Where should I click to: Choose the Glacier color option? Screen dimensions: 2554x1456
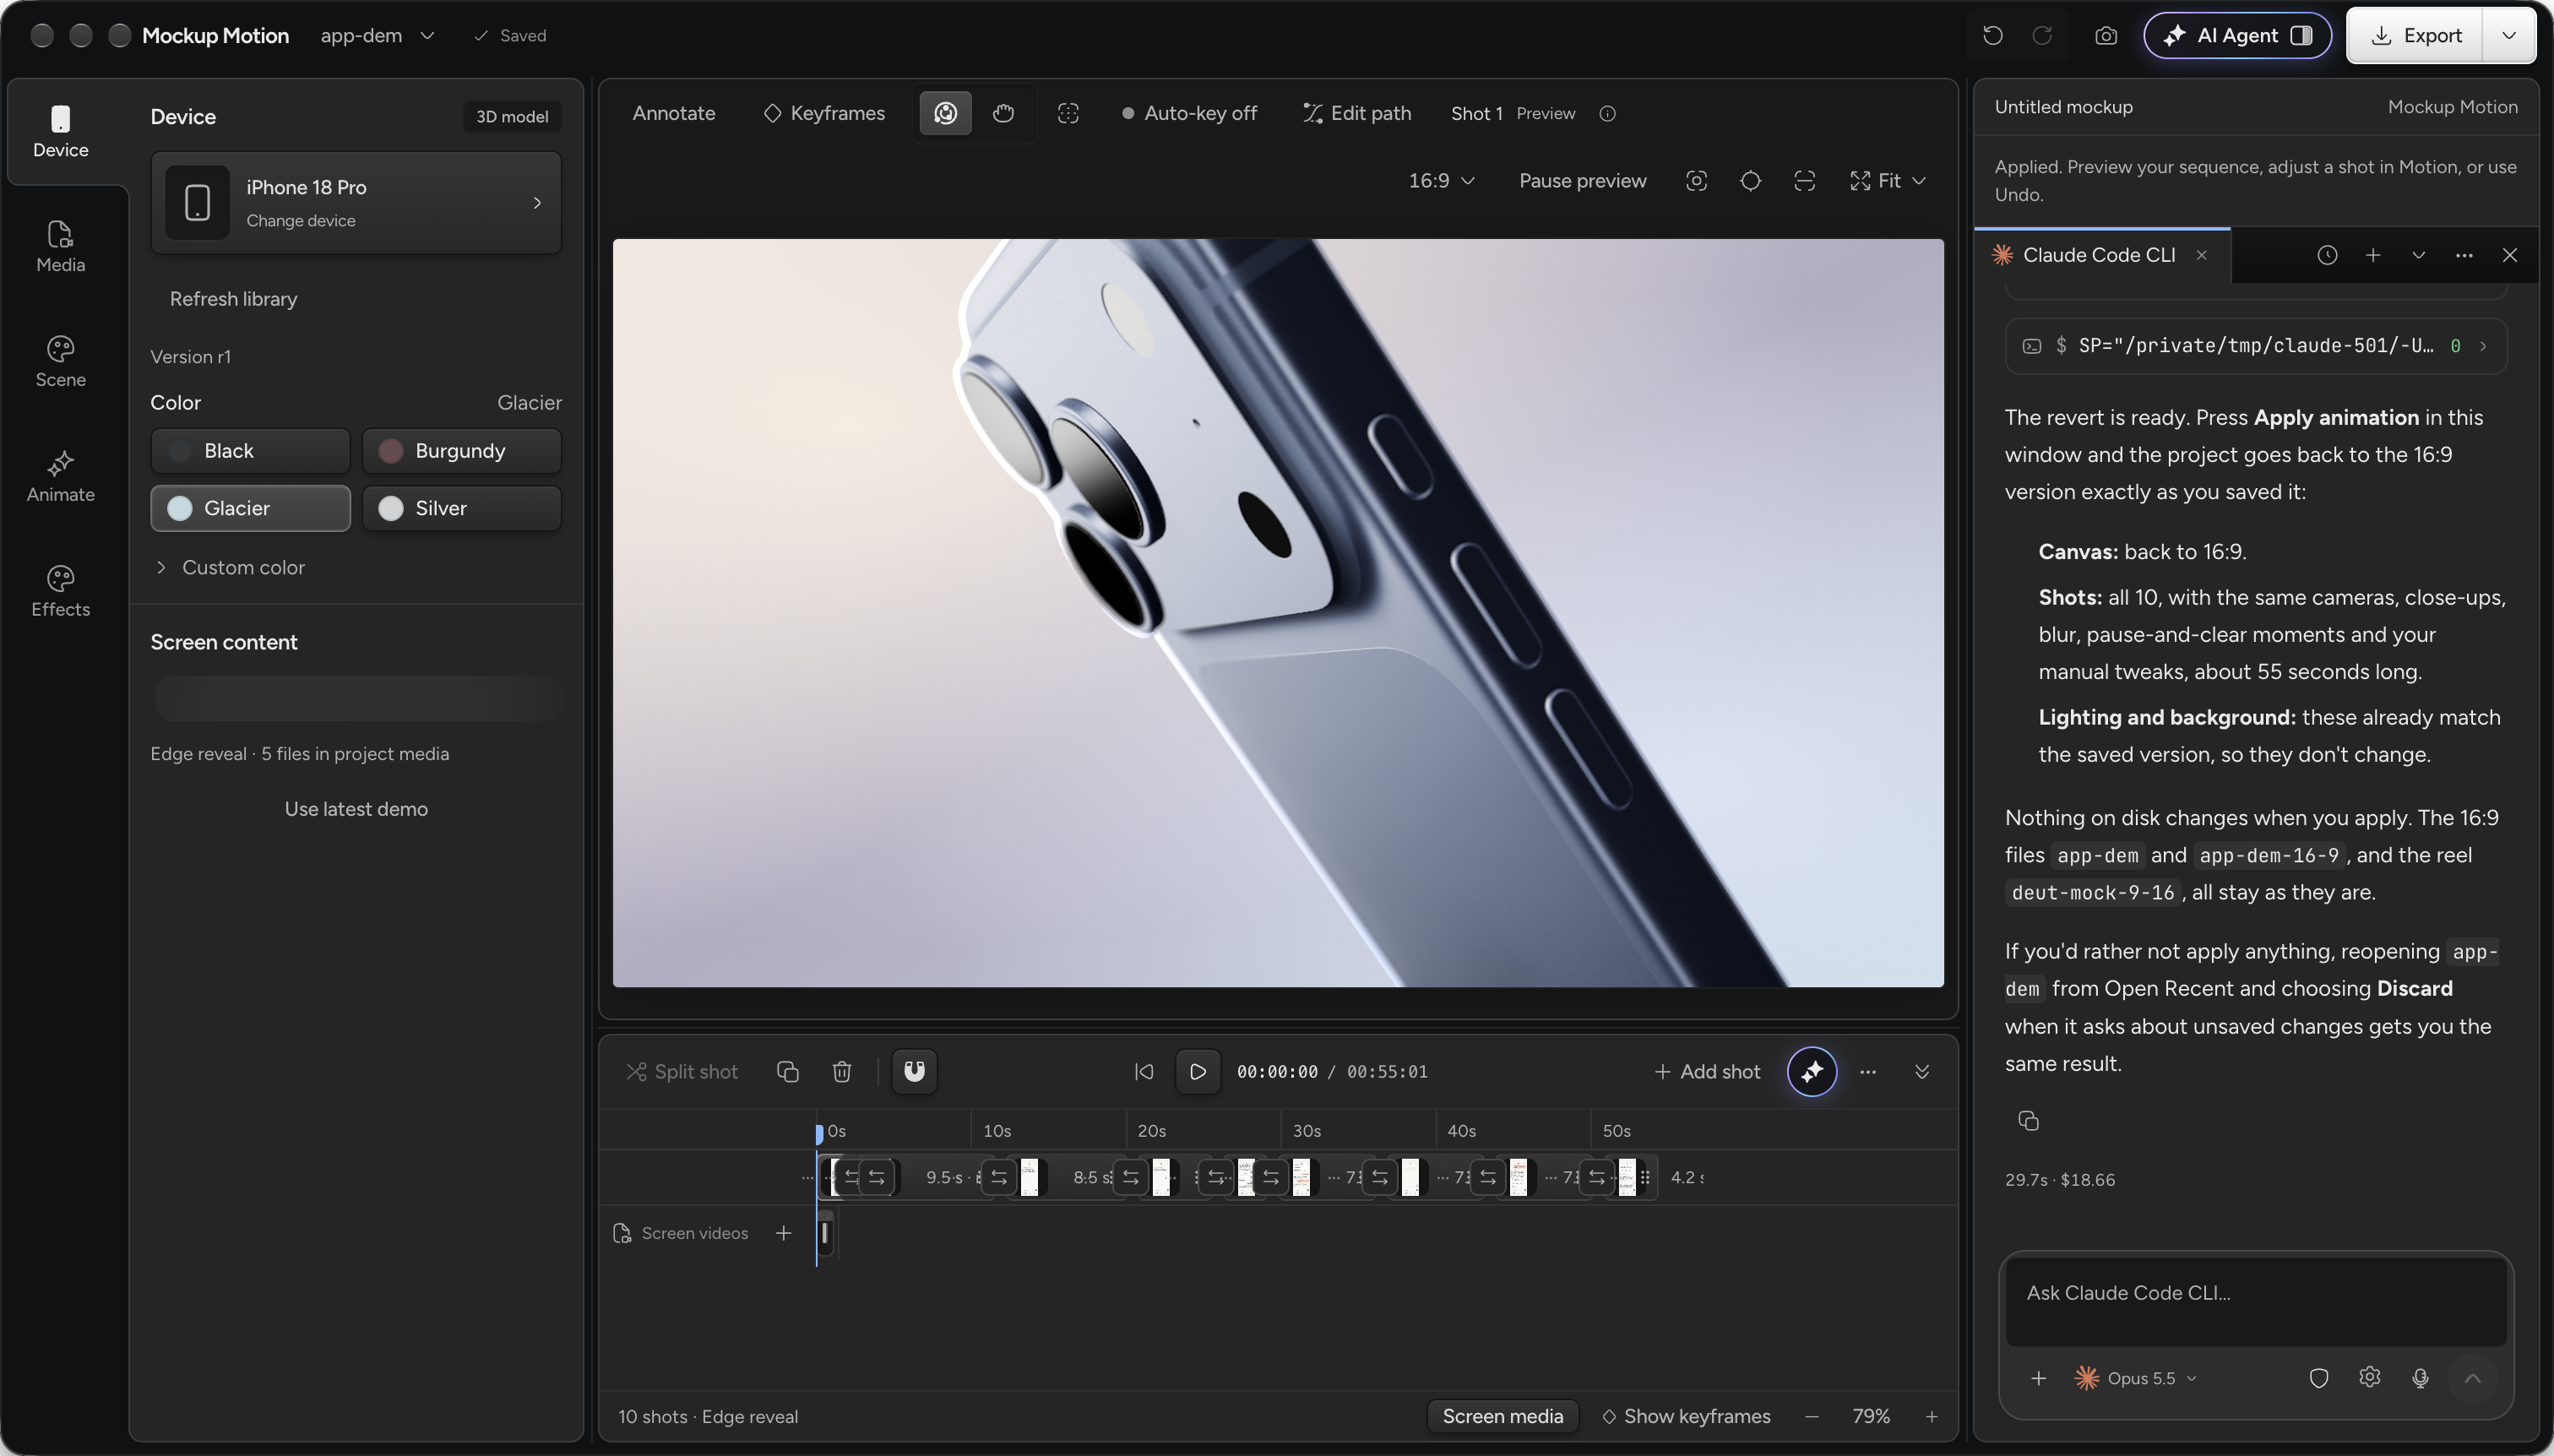[x=250, y=508]
